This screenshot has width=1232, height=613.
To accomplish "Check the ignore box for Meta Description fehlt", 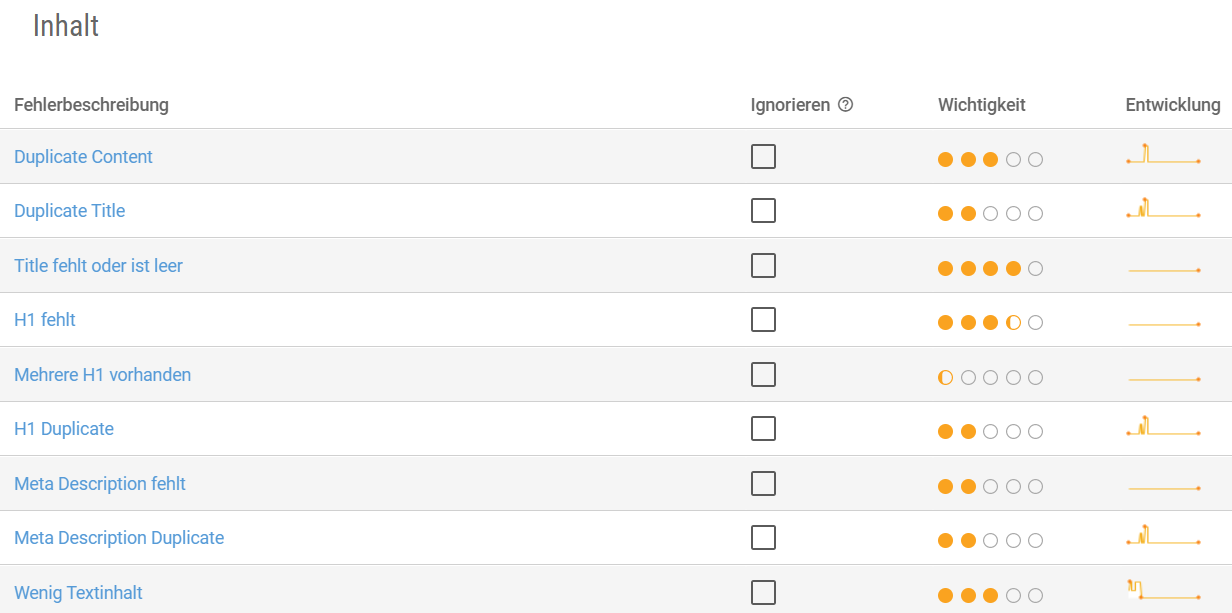I will (x=763, y=484).
